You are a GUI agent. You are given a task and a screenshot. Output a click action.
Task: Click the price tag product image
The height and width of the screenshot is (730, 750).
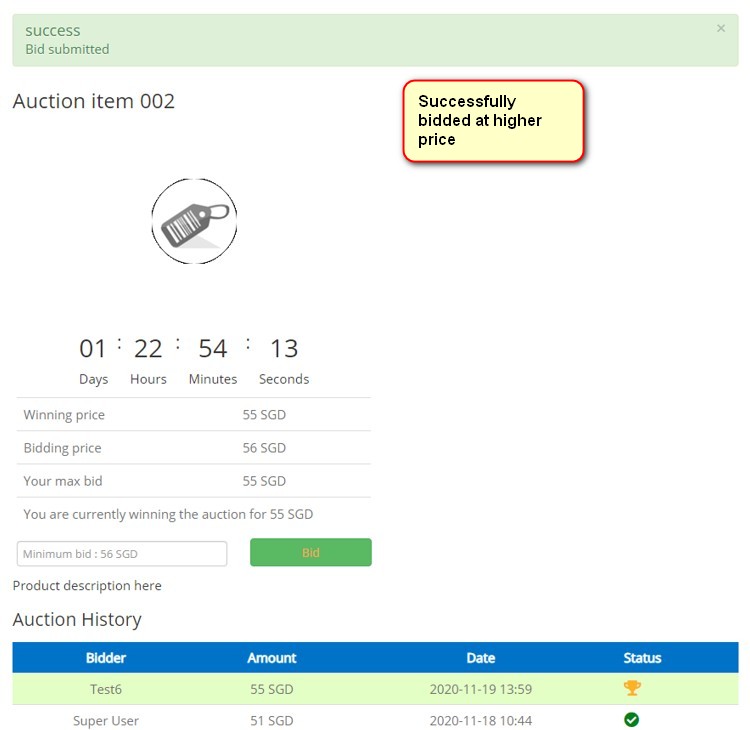(x=194, y=222)
